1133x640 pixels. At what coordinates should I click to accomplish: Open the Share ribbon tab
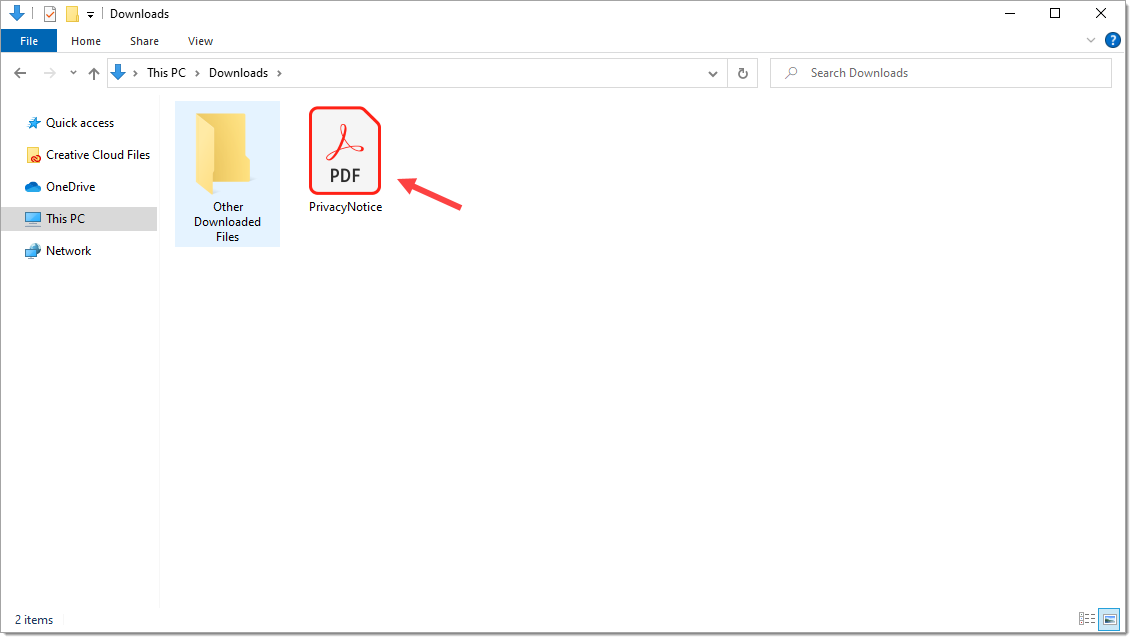tap(145, 41)
